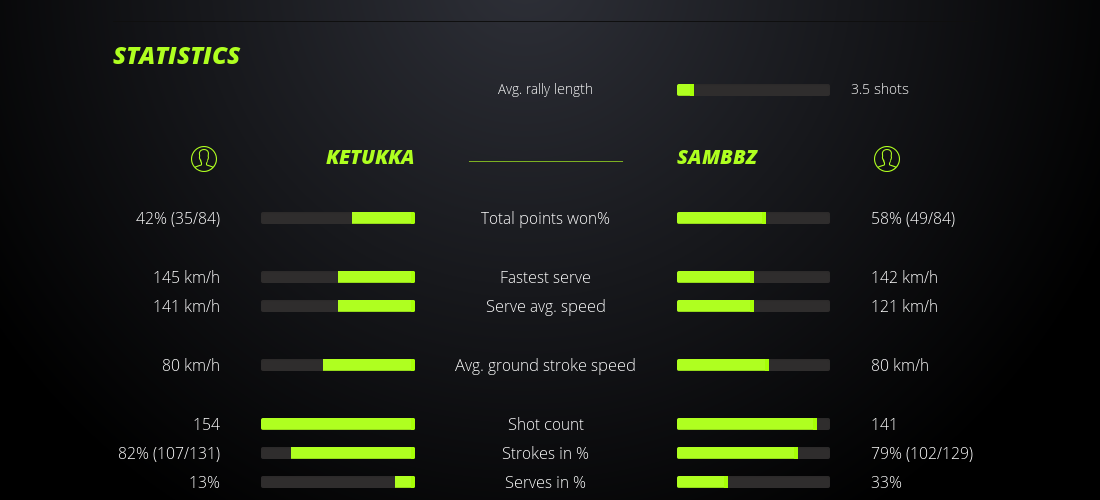Click Sambbz's 58% (49/84) points value
Image resolution: width=1100 pixels, height=500 pixels.
tap(913, 218)
